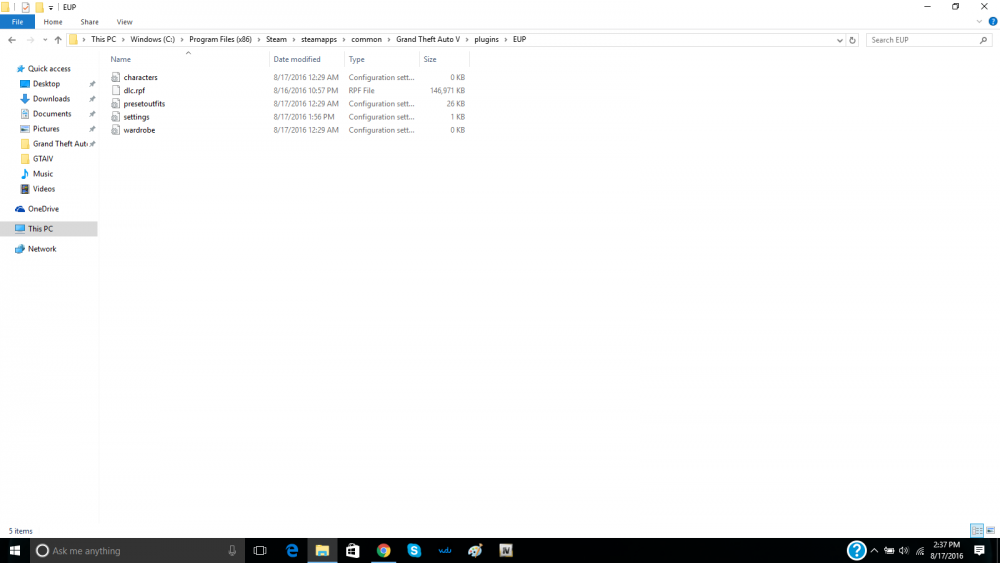Select the wardrobe configuration file
Viewport: 1000px width, 563px height.
tap(139, 130)
